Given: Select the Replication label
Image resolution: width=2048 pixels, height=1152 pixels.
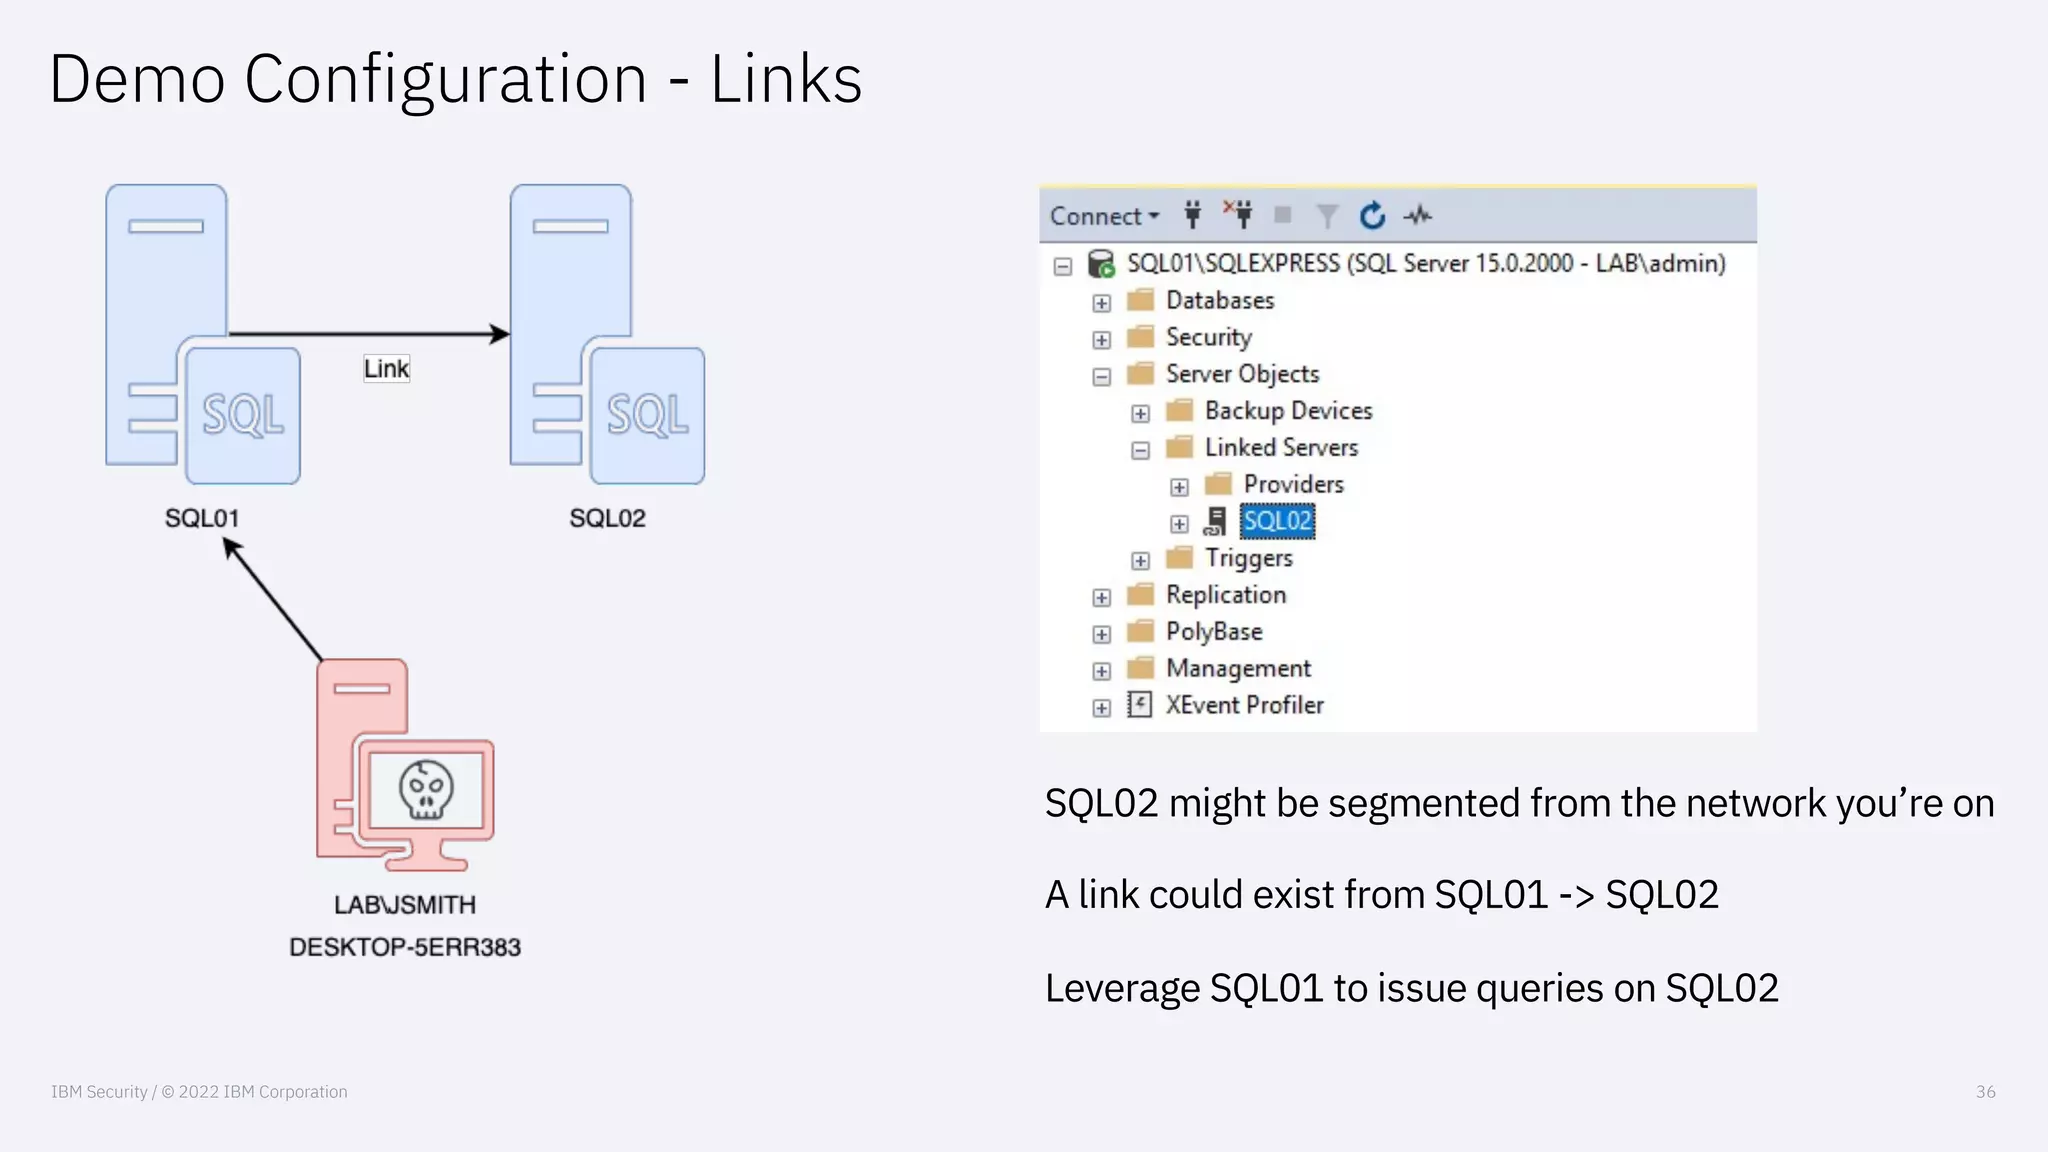Looking at the screenshot, I should point(1226,595).
